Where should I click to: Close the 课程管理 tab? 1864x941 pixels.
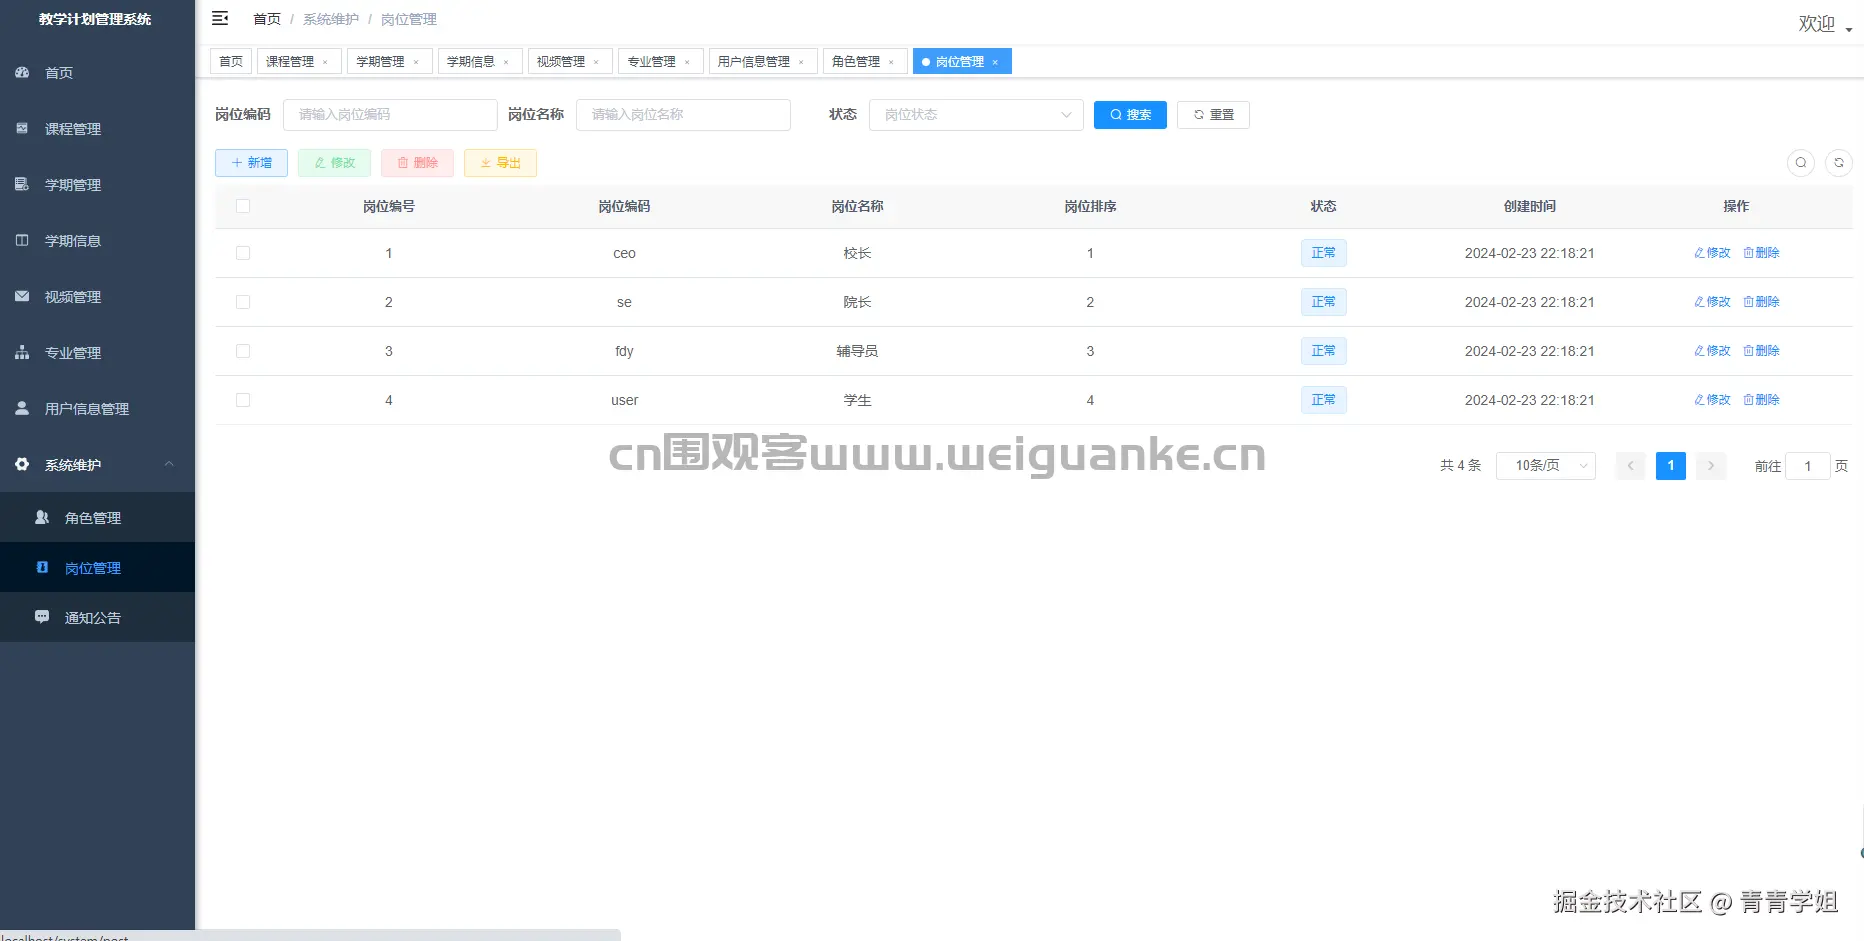(325, 62)
